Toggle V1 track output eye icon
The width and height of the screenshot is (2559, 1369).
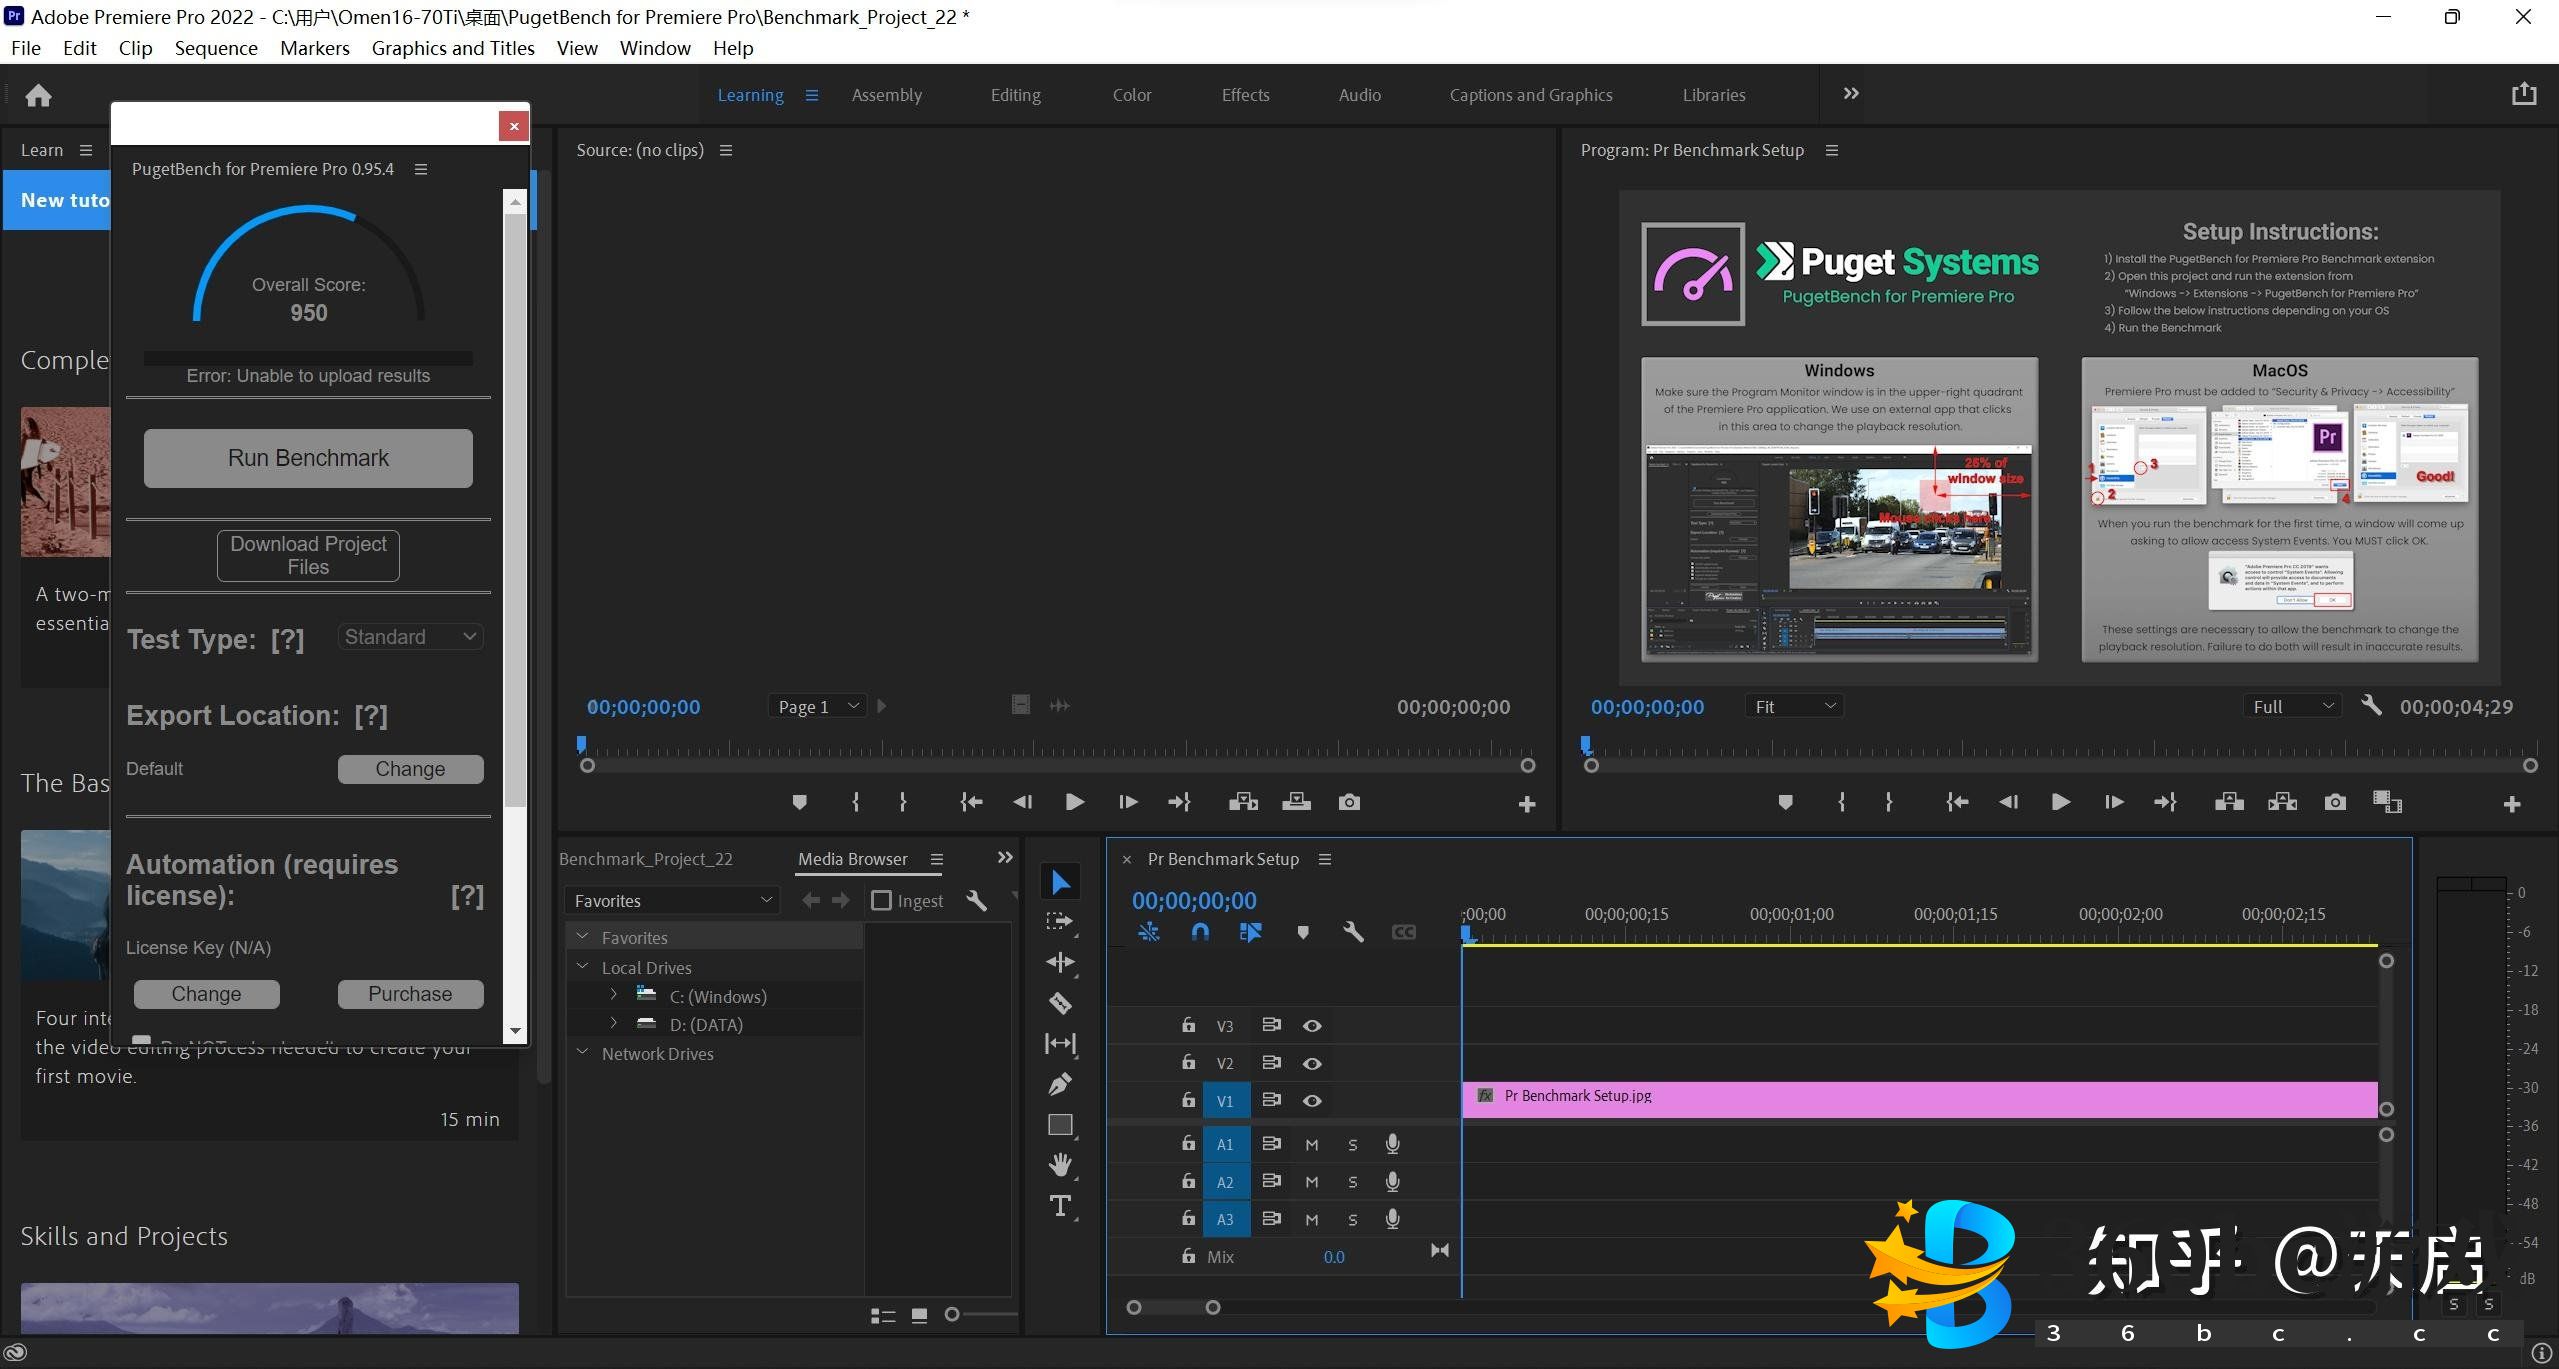point(1312,1101)
